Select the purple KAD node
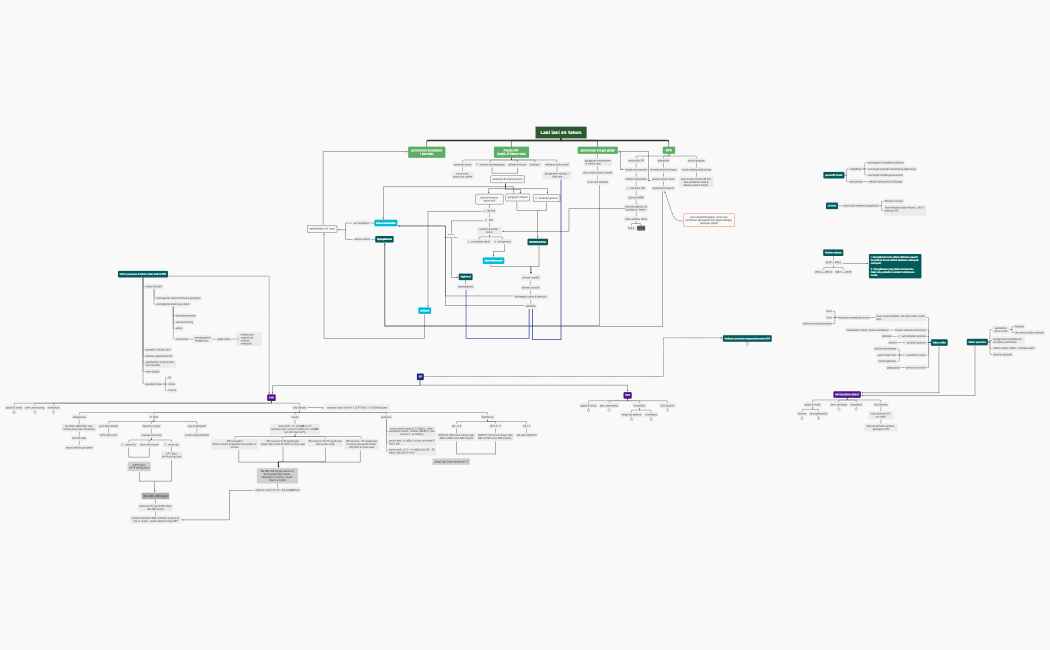 point(271,397)
